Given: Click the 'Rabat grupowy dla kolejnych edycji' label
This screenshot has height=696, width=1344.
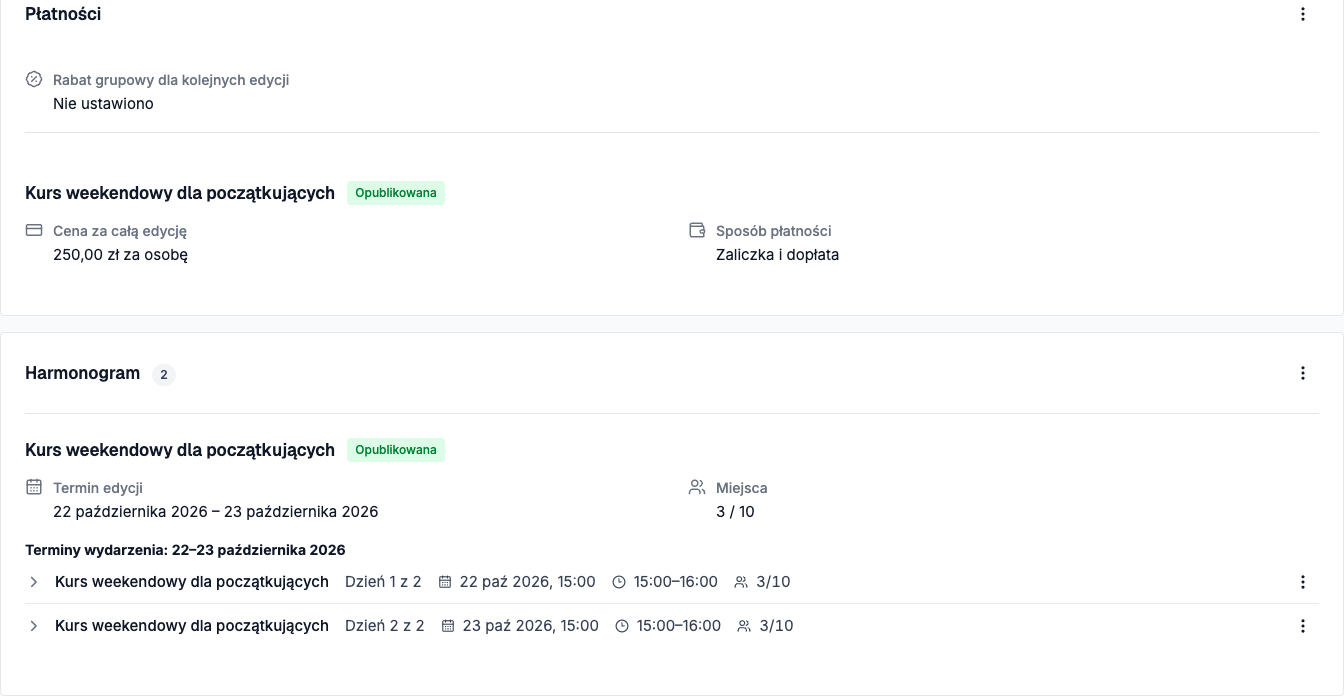Looking at the screenshot, I should point(171,79).
